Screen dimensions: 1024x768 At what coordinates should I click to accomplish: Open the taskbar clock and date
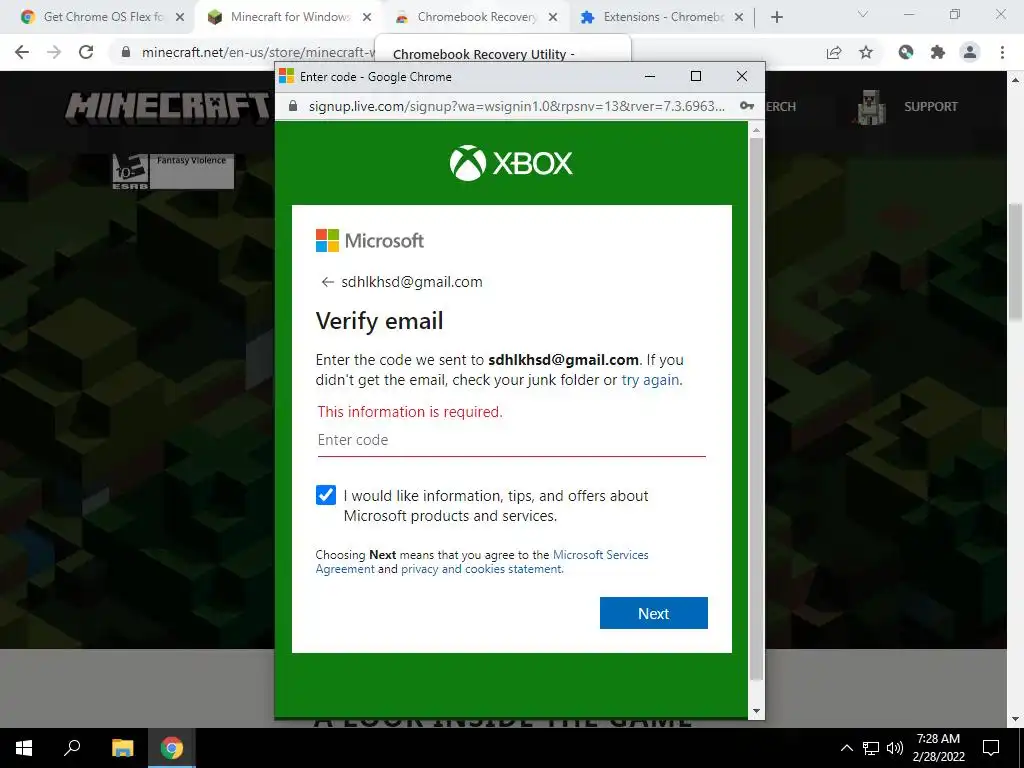[938, 748]
